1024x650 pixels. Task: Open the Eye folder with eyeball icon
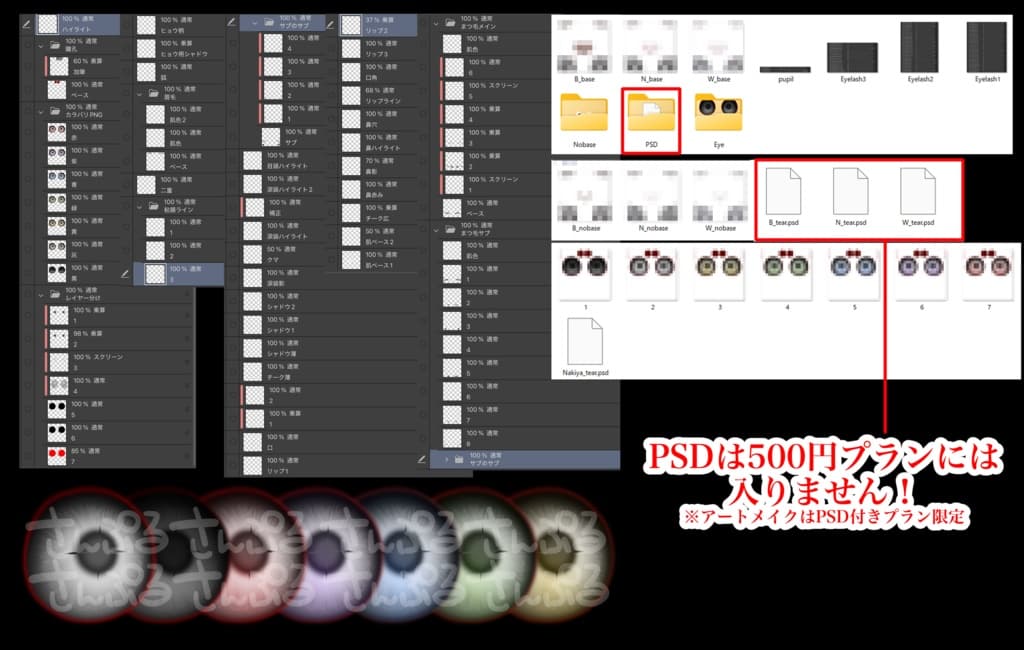(718, 120)
